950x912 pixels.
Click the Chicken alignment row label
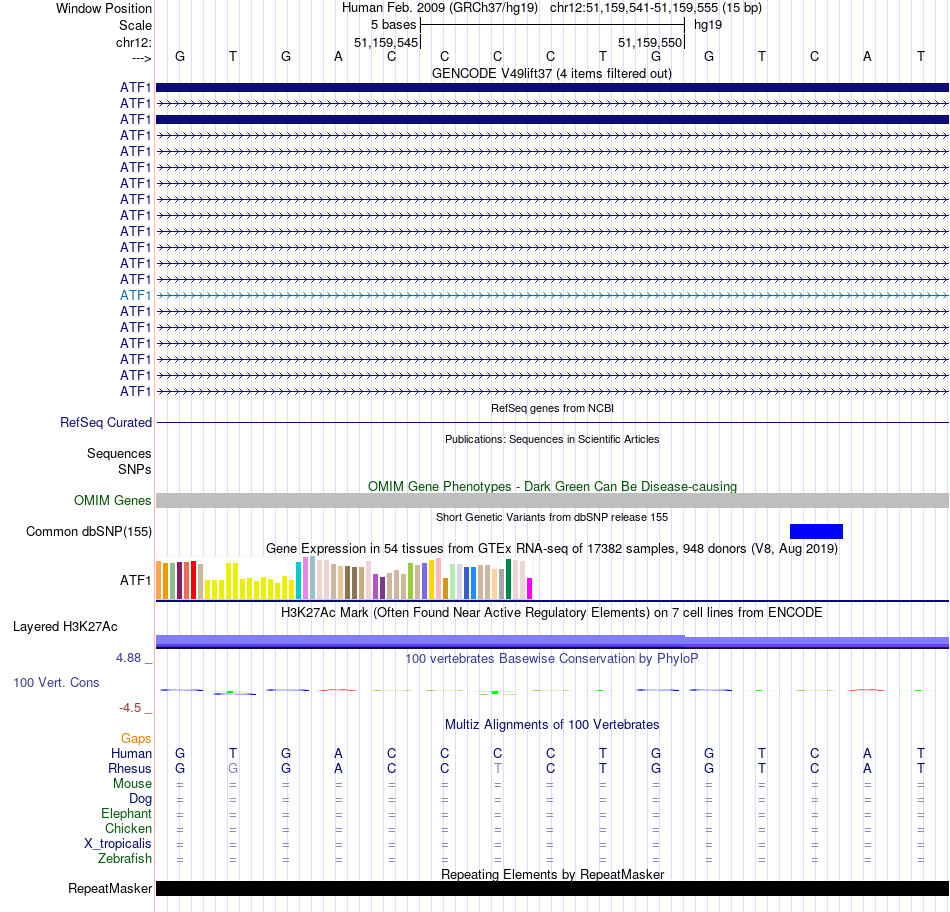[128, 828]
